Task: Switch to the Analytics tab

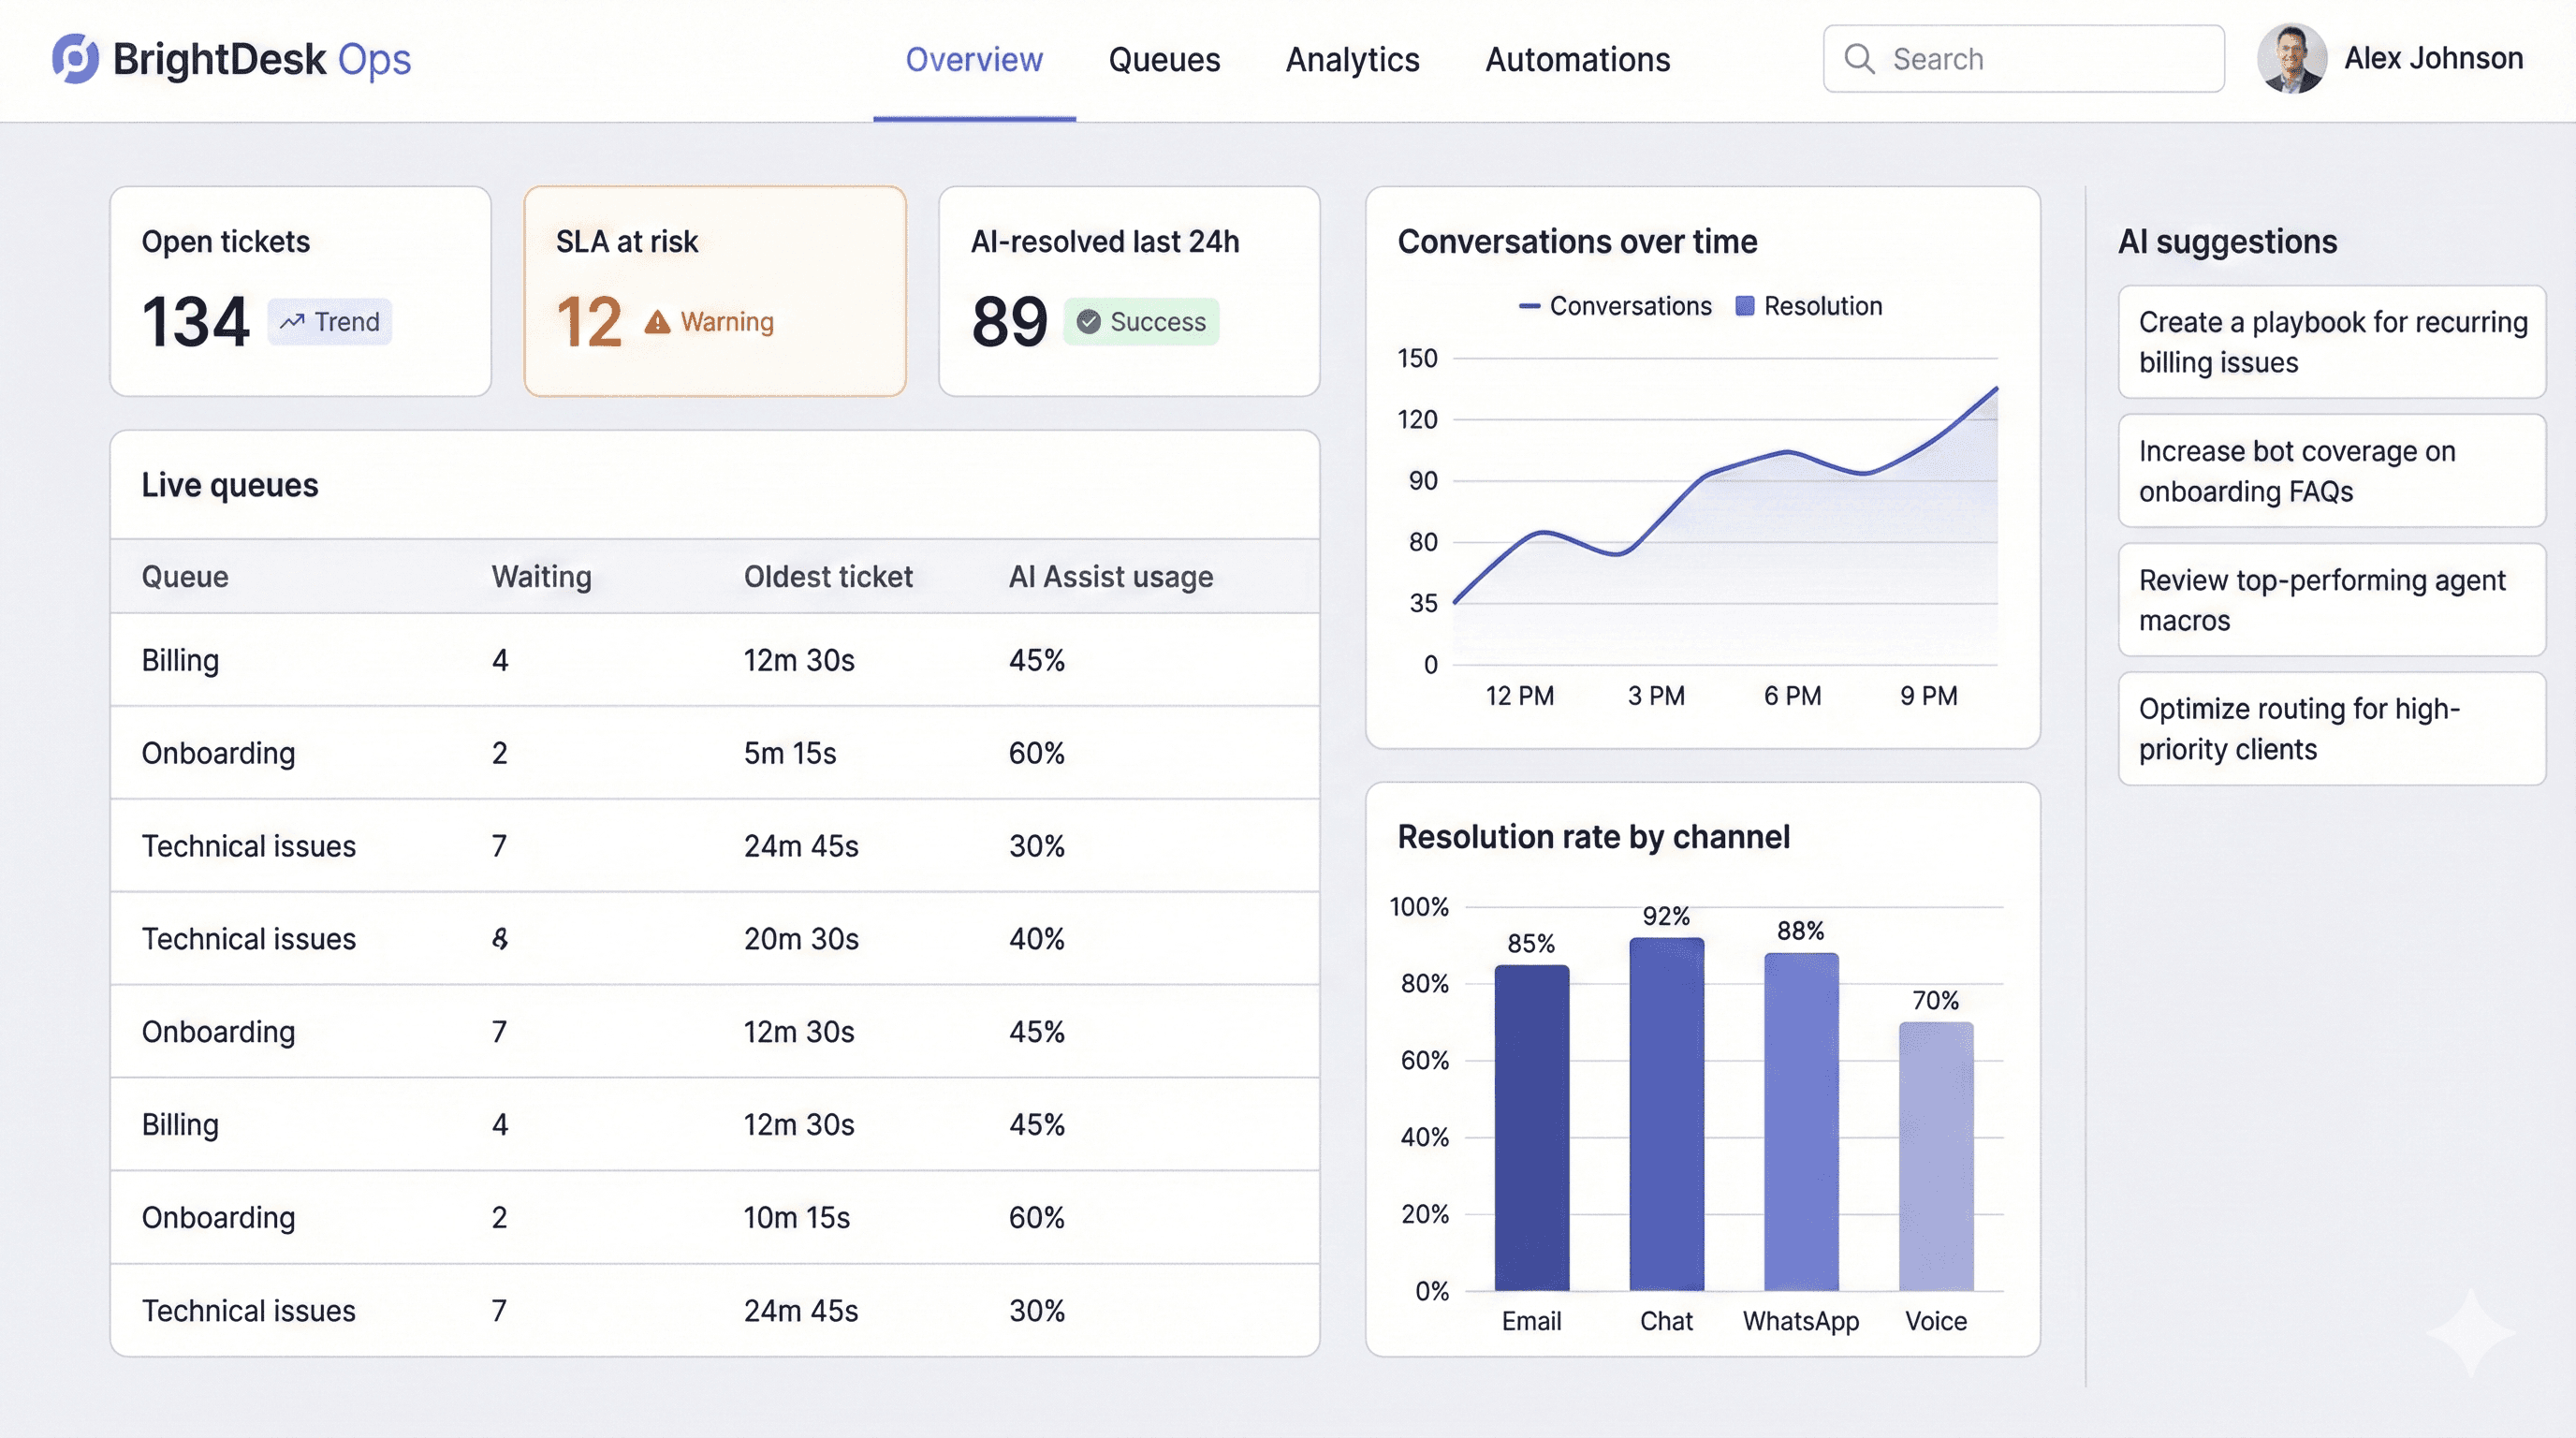Action: click(1352, 60)
